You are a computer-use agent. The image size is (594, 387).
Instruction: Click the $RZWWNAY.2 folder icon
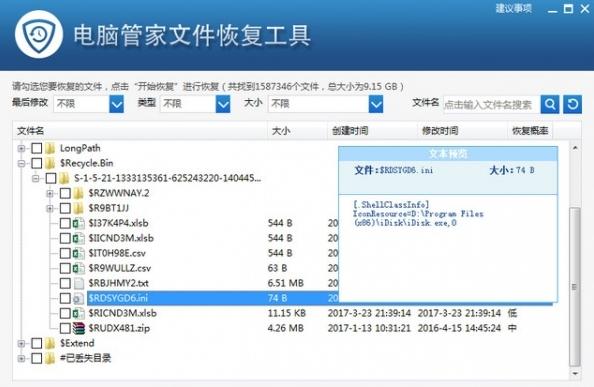[x=79, y=193]
